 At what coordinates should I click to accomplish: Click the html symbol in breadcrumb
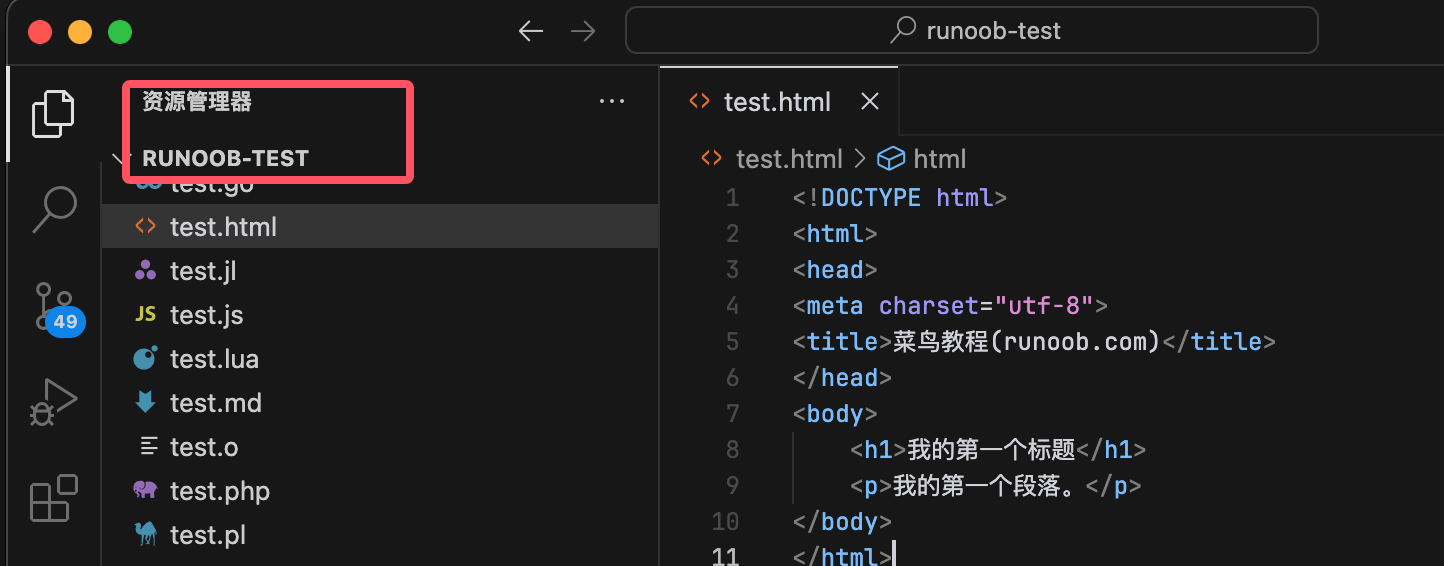click(x=922, y=159)
